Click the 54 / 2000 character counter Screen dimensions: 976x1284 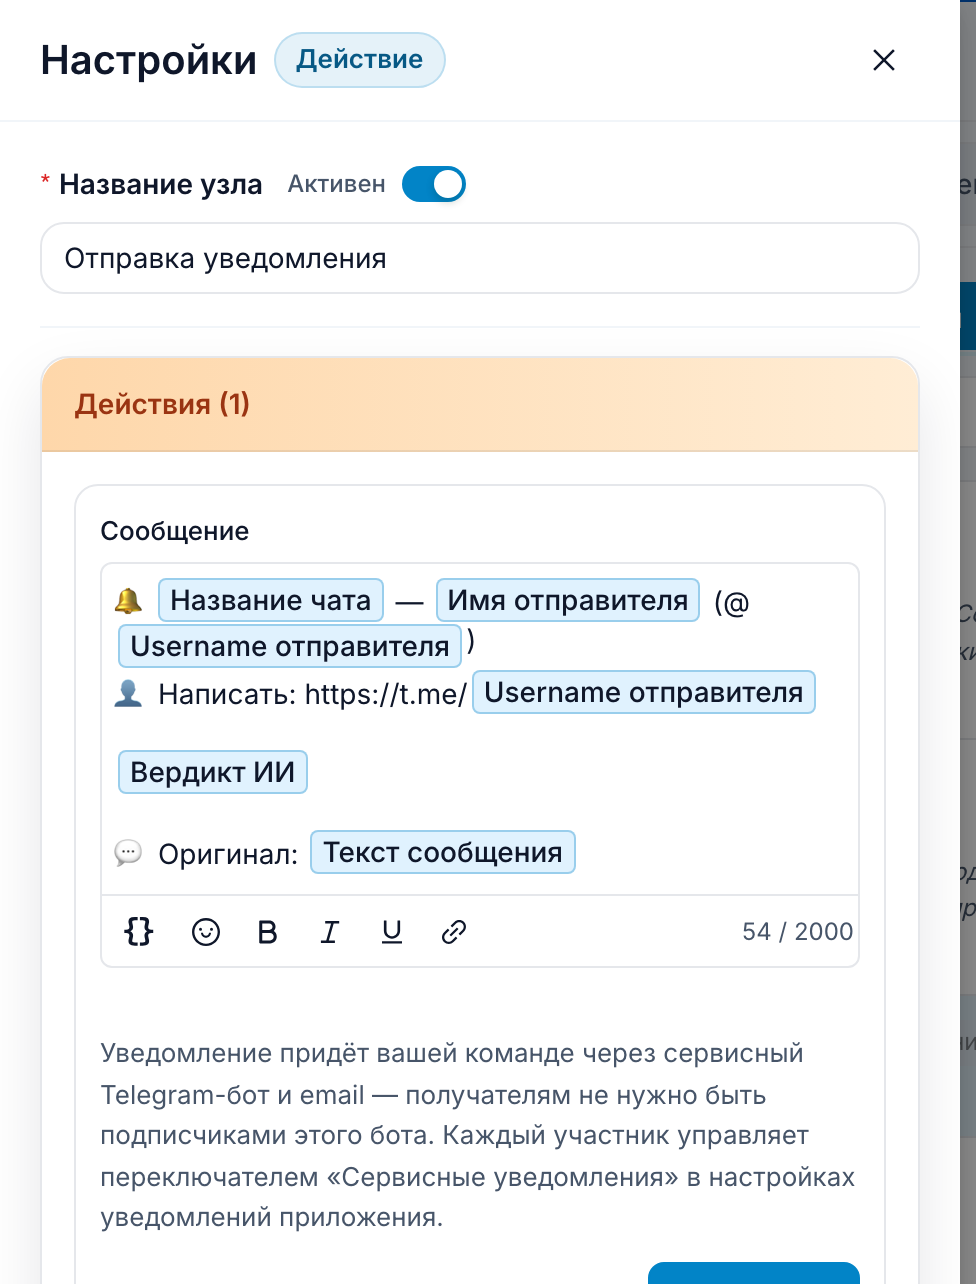pos(798,932)
